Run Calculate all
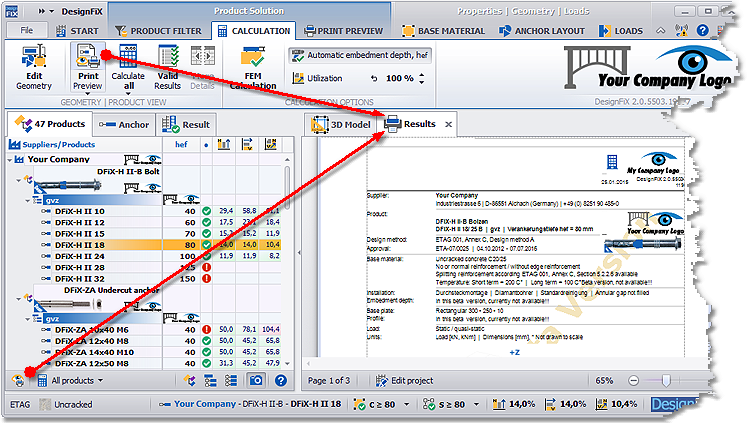 coord(128,67)
